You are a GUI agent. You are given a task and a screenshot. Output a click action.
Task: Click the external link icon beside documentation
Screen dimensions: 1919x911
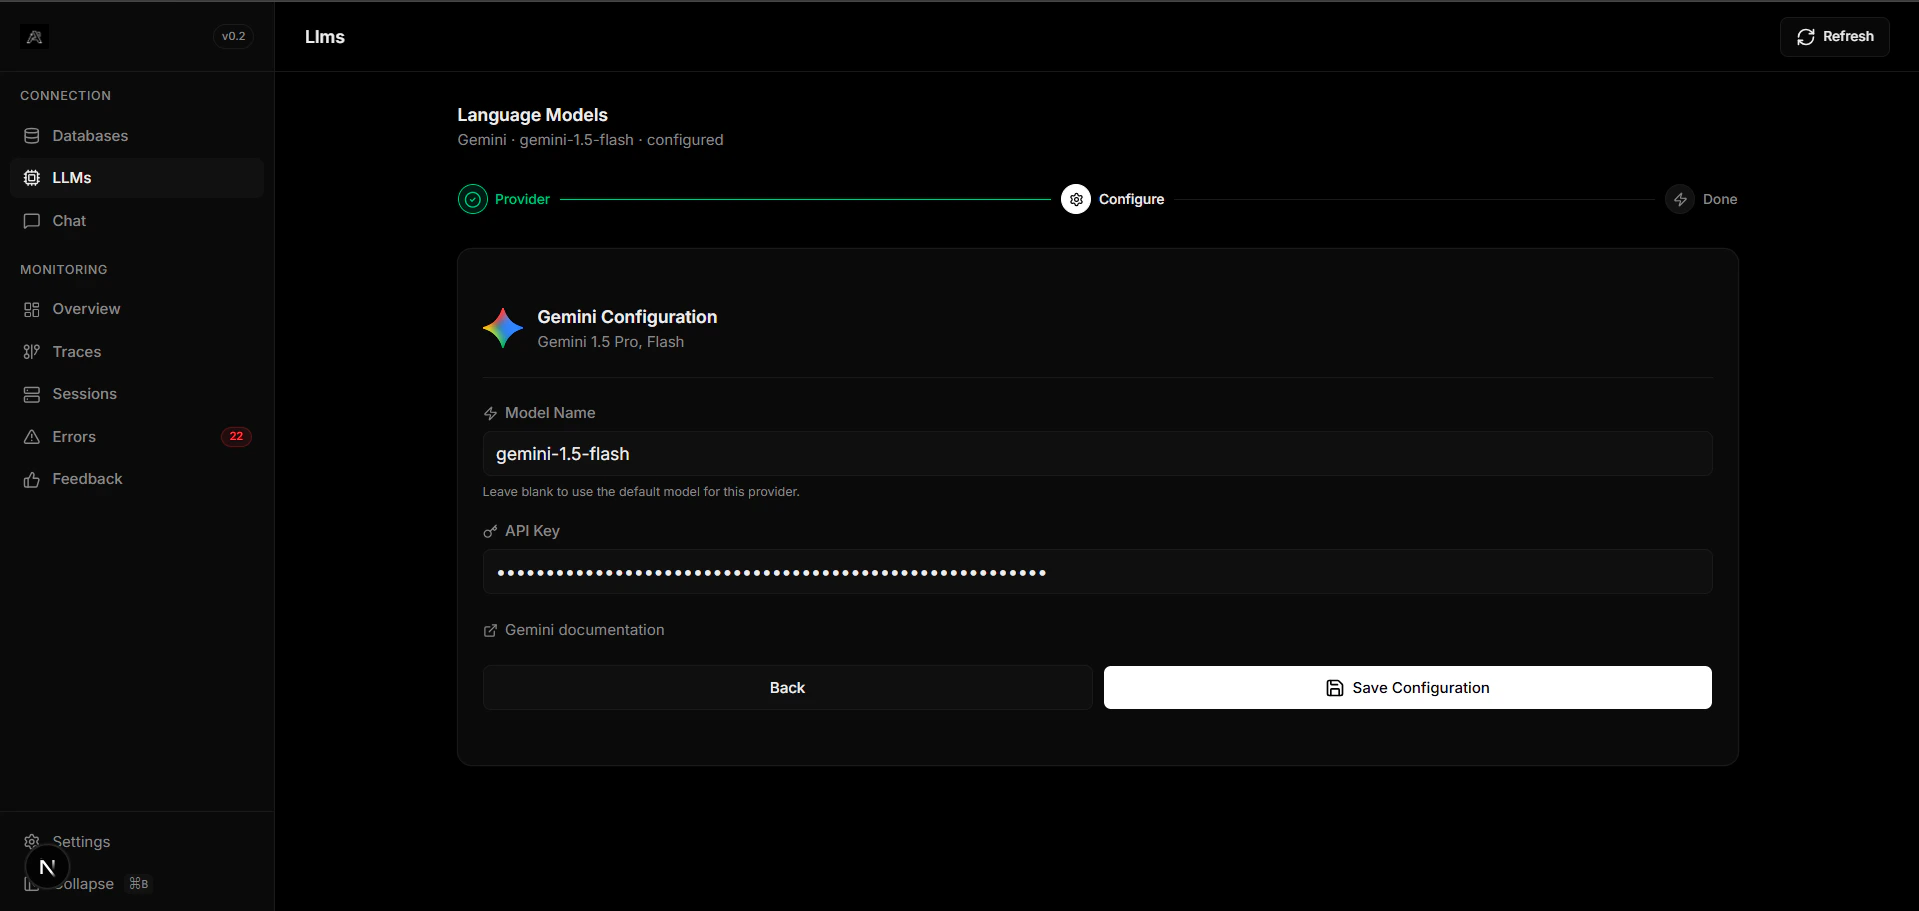pos(490,630)
